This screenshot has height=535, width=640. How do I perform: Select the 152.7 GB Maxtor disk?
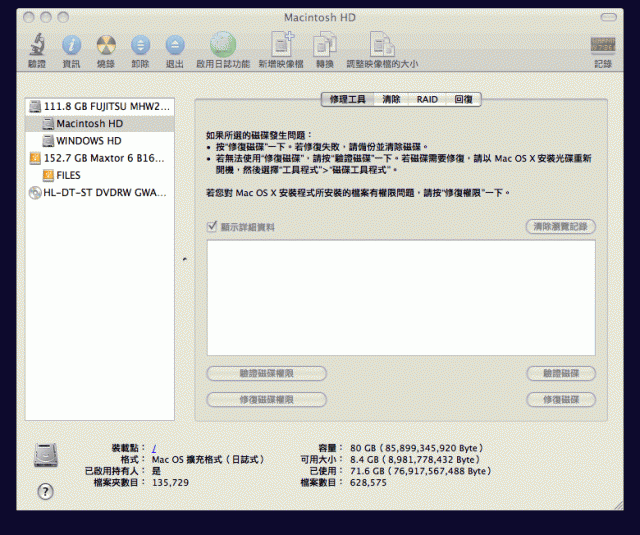(x=100, y=158)
